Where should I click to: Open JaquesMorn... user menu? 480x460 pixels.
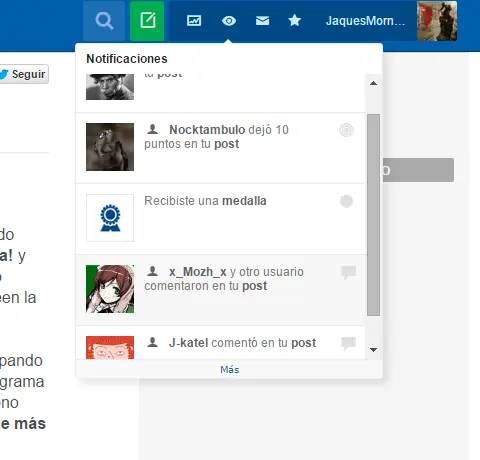pos(365,21)
